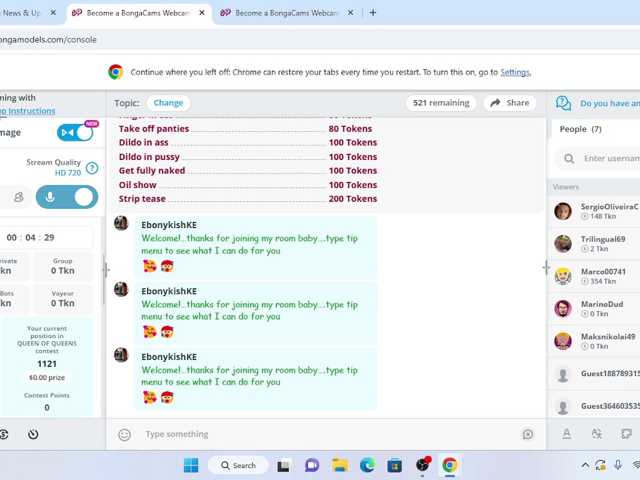Open File Explorer from the taskbar

click(x=340, y=465)
